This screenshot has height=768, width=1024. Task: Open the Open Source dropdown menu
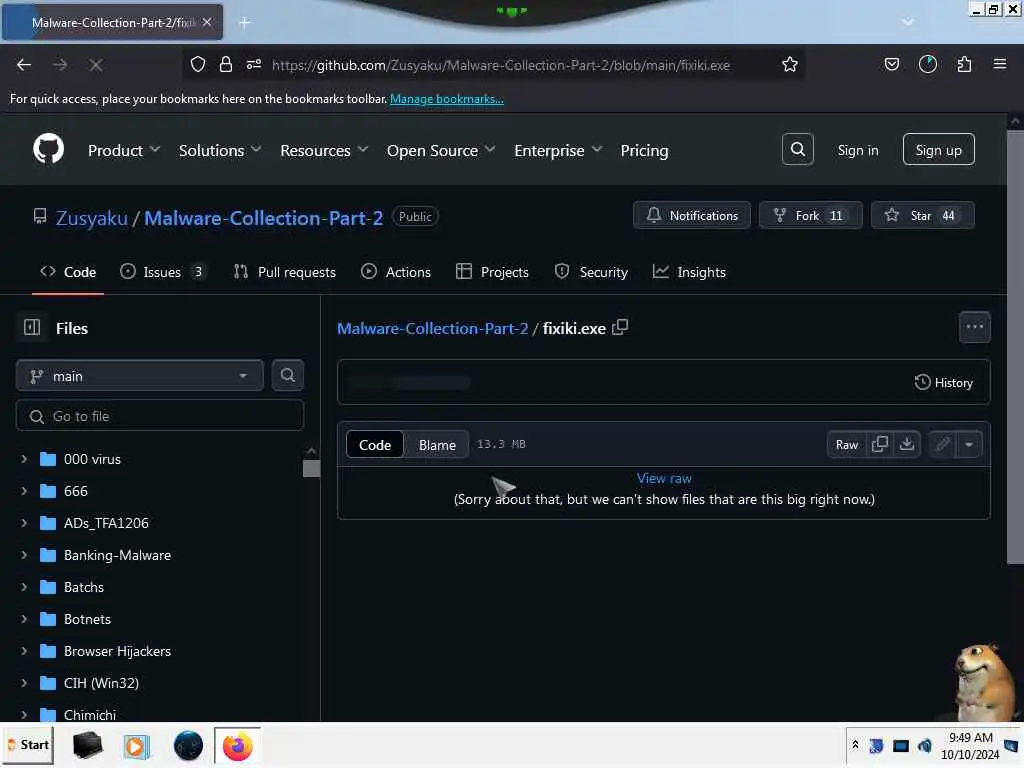[x=441, y=150]
